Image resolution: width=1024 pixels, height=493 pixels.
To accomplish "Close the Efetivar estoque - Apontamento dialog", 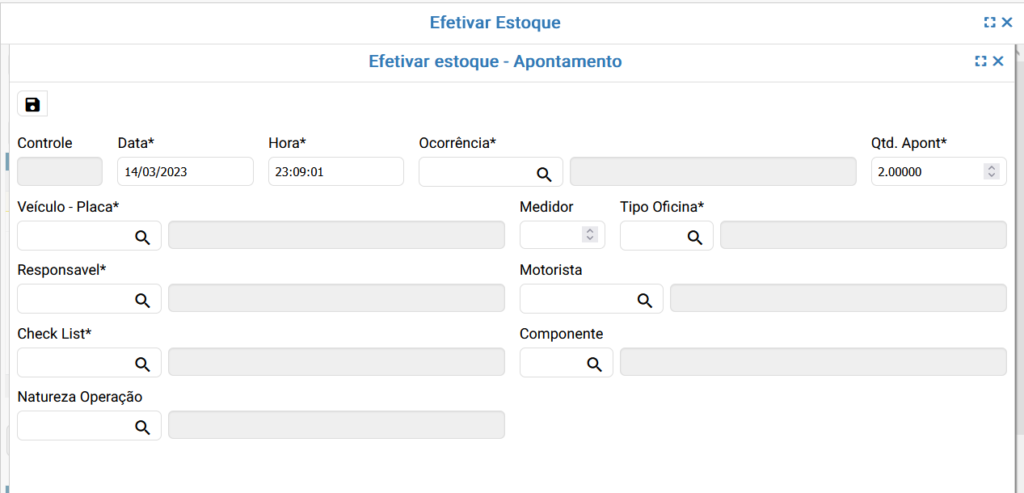I will [x=998, y=62].
